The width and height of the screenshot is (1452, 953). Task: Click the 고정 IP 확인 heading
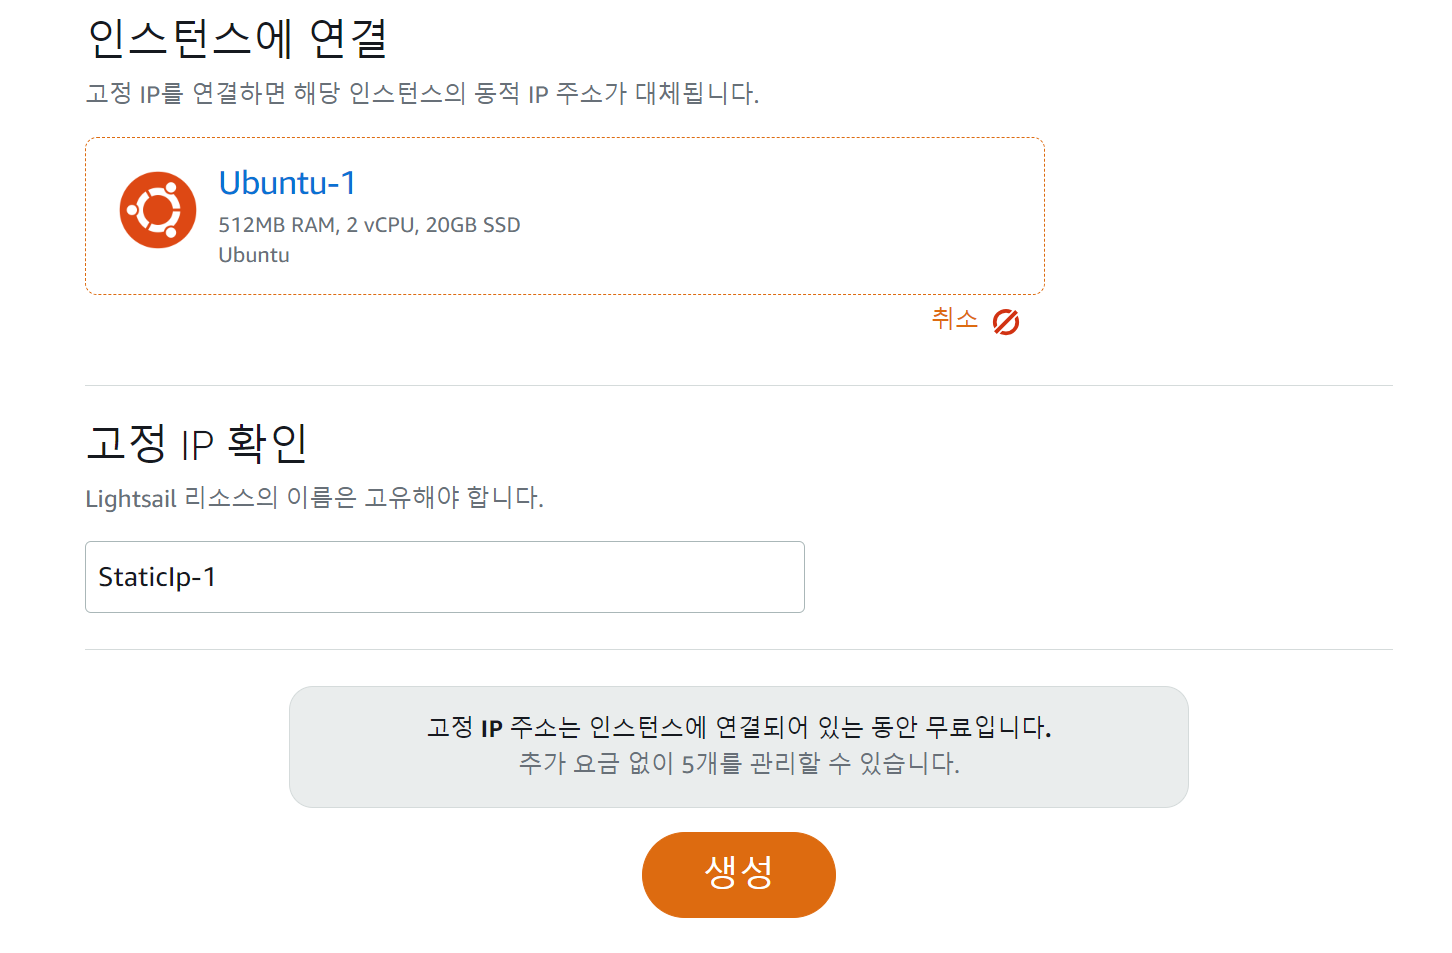tap(197, 443)
